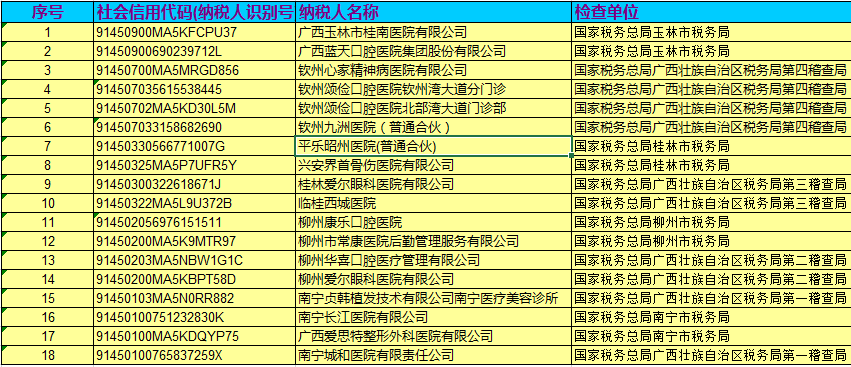Select the cell with 桂林爱尔眼科医院有限公司

[433, 184]
